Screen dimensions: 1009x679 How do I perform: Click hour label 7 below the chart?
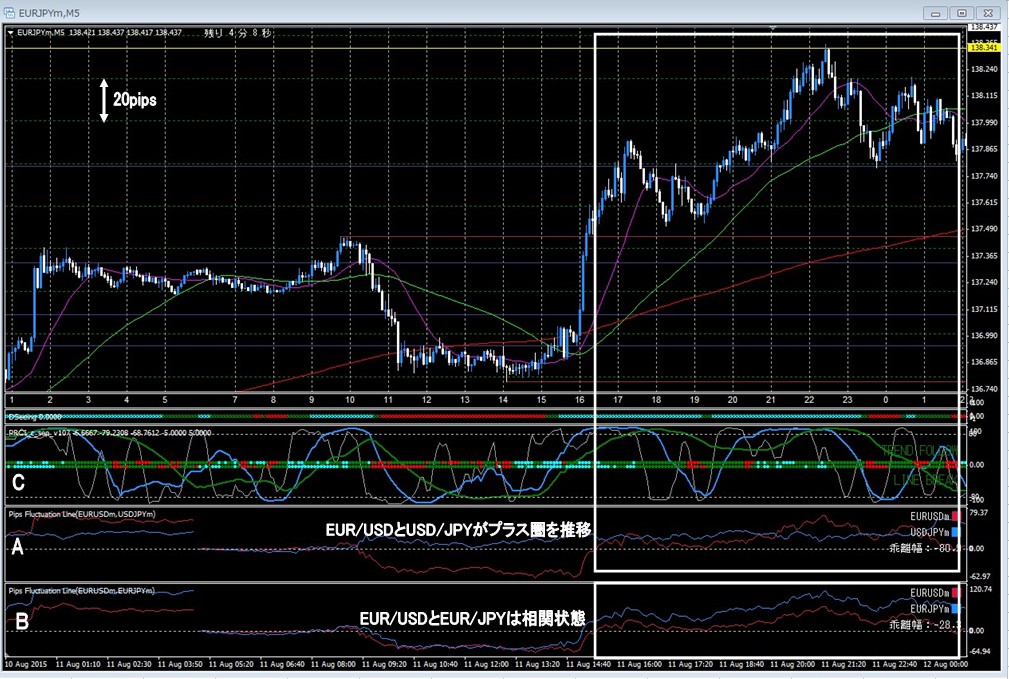pos(235,400)
